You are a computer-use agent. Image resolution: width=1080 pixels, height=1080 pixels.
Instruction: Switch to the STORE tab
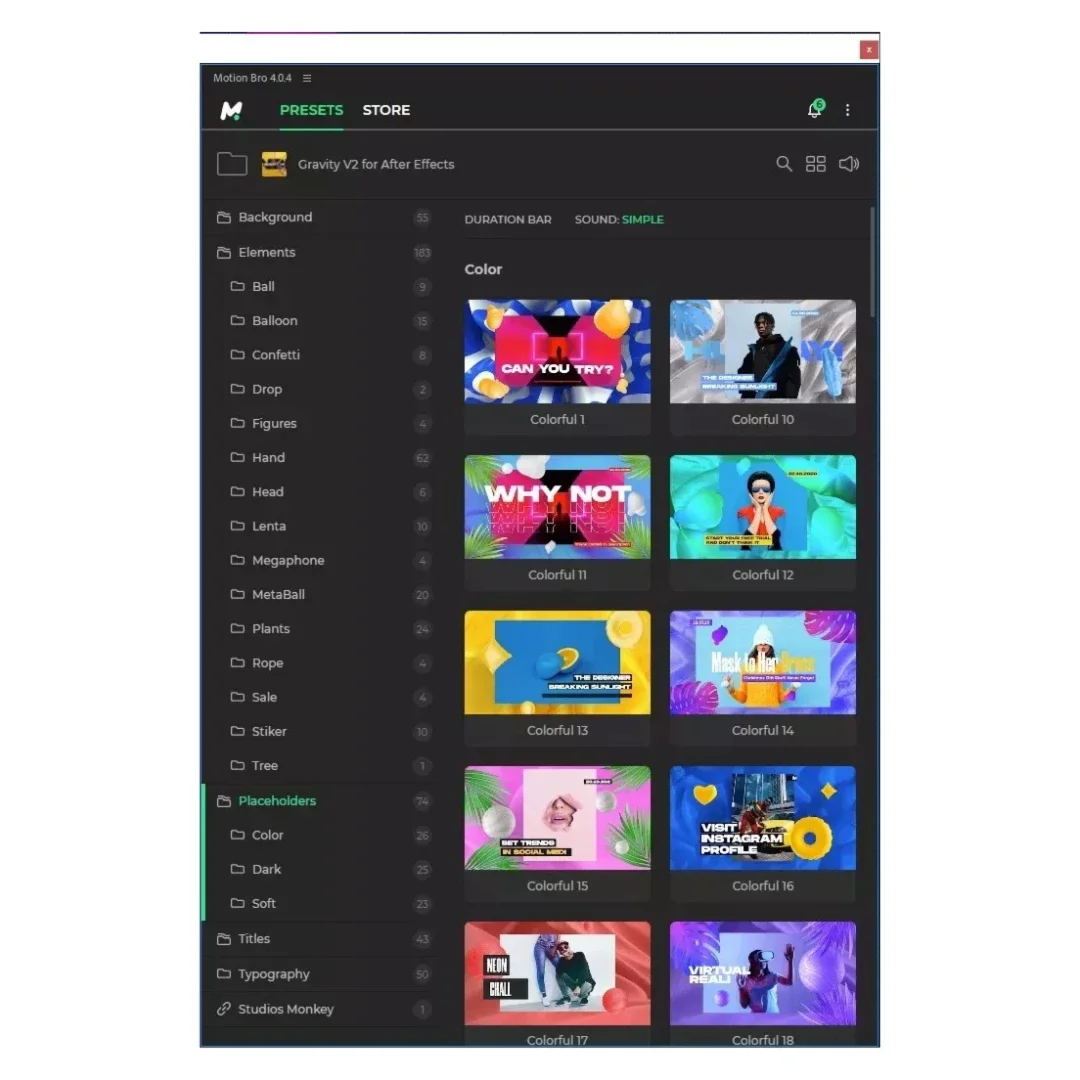(x=386, y=110)
